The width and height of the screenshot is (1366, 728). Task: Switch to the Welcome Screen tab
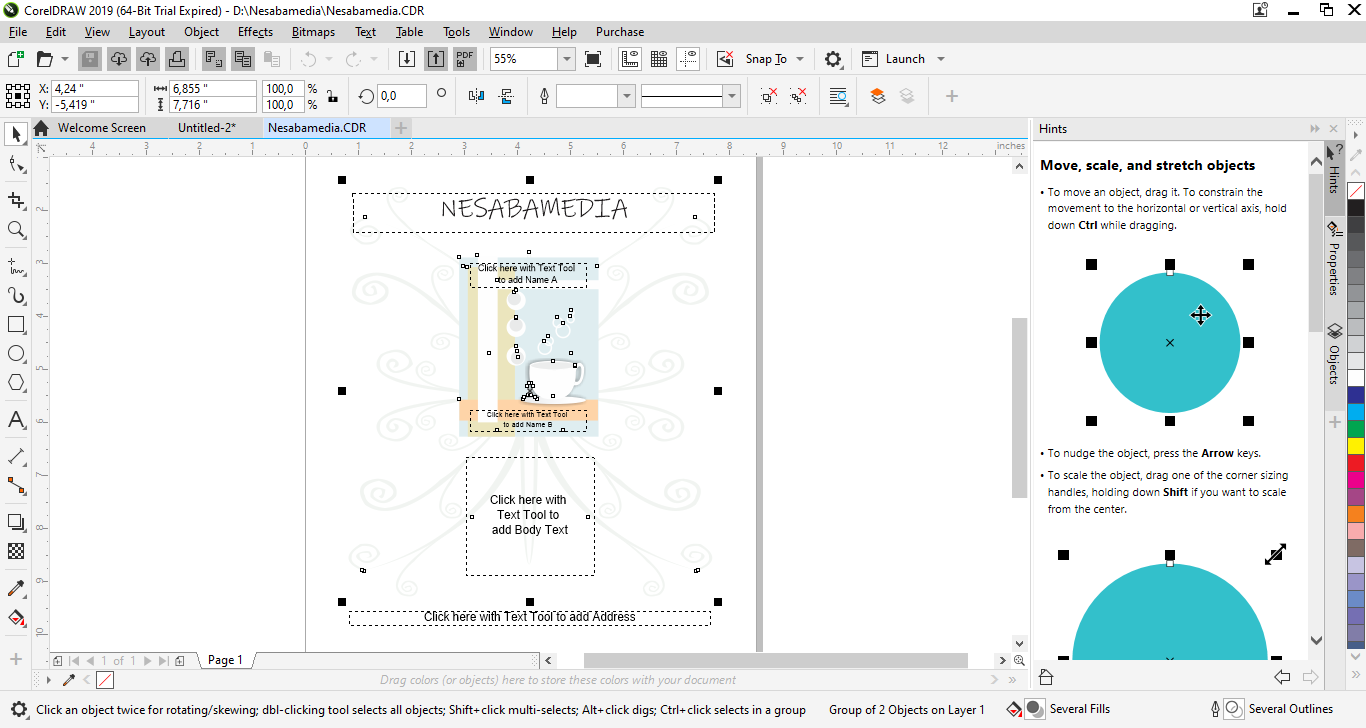click(101, 128)
